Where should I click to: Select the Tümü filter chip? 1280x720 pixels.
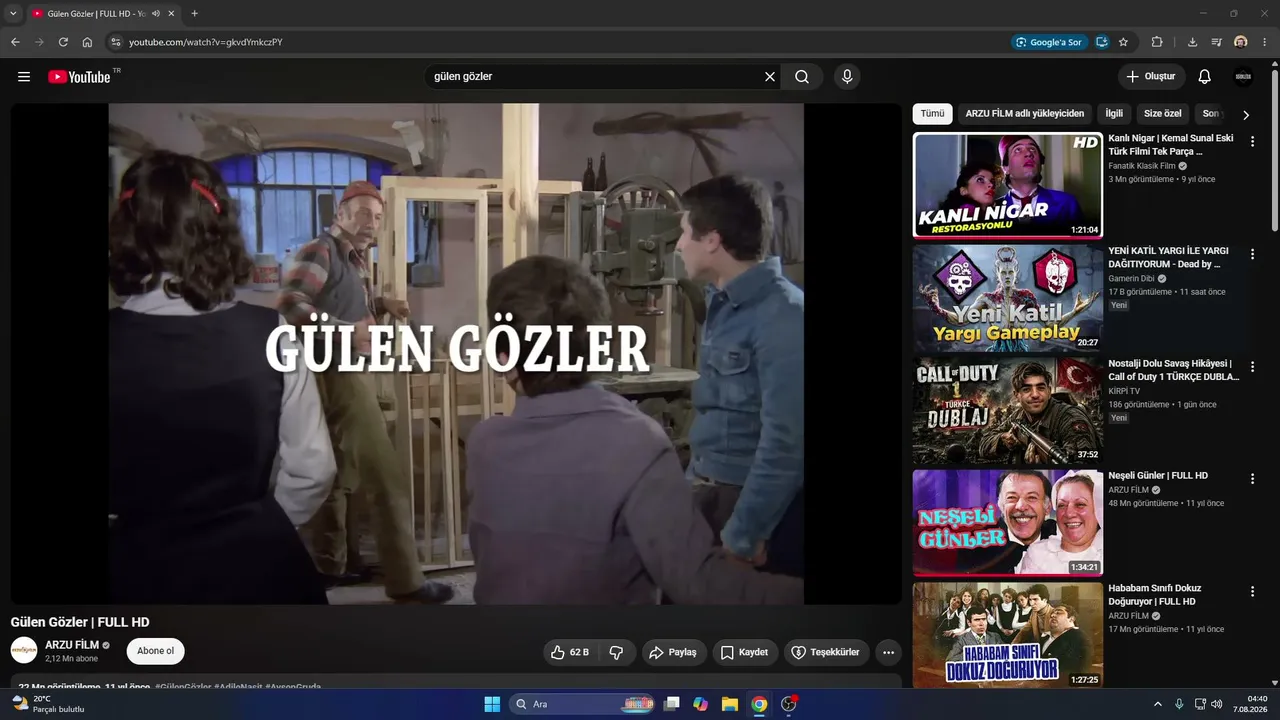pos(932,114)
